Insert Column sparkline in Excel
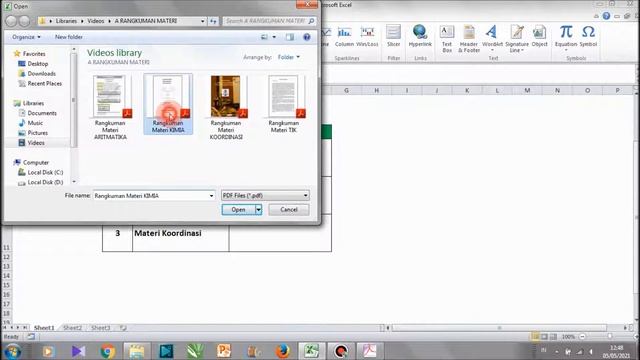This screenshot has width=640, height=360. (344, 36)
